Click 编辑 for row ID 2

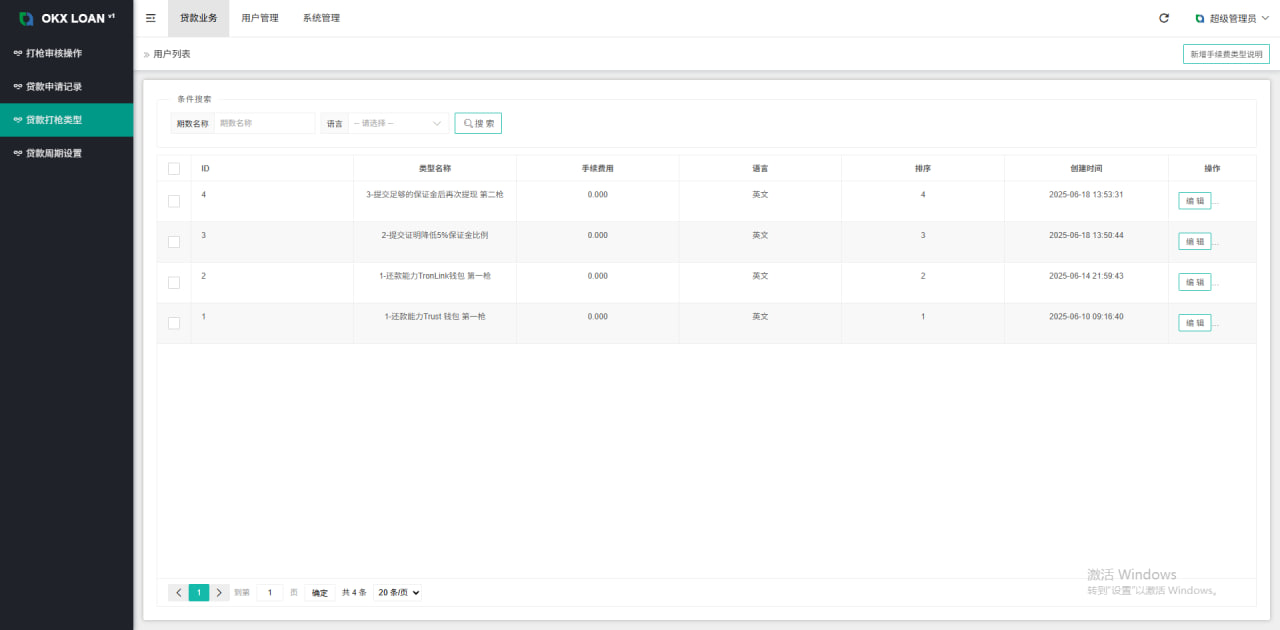[x=1195, y=282]
